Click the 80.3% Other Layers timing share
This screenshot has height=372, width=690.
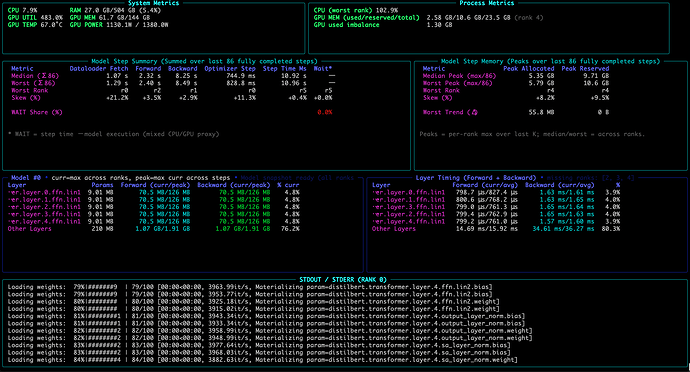pyautogui.click(x=611, y=229)
